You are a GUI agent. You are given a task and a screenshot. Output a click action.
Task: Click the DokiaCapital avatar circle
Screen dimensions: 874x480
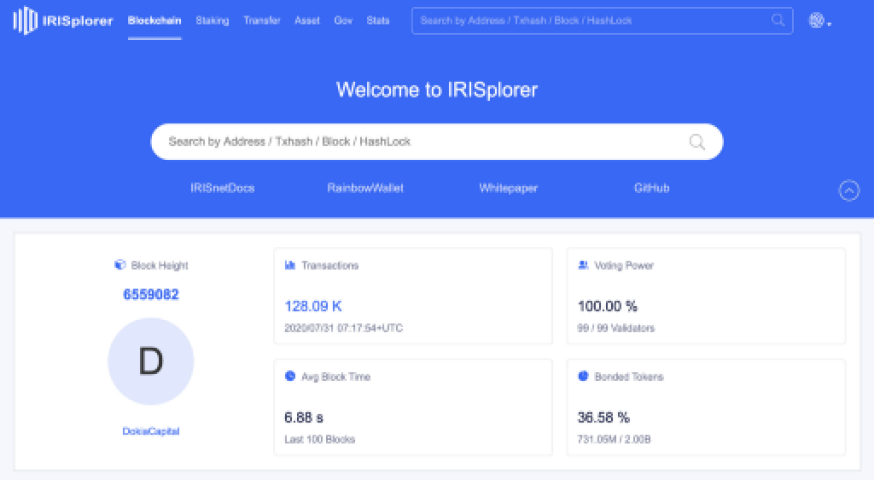pyautogui.click(x=150, y=361)
